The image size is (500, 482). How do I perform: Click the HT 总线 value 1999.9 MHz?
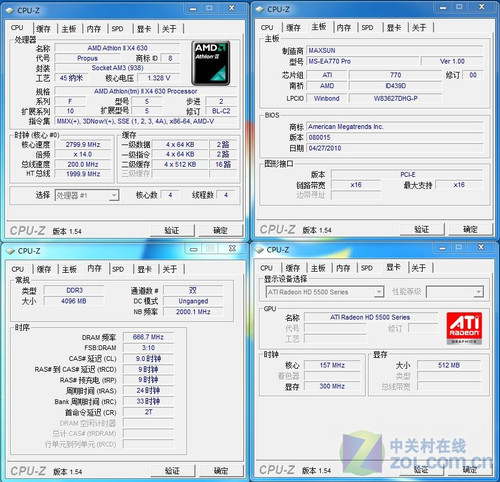[83, 174]
